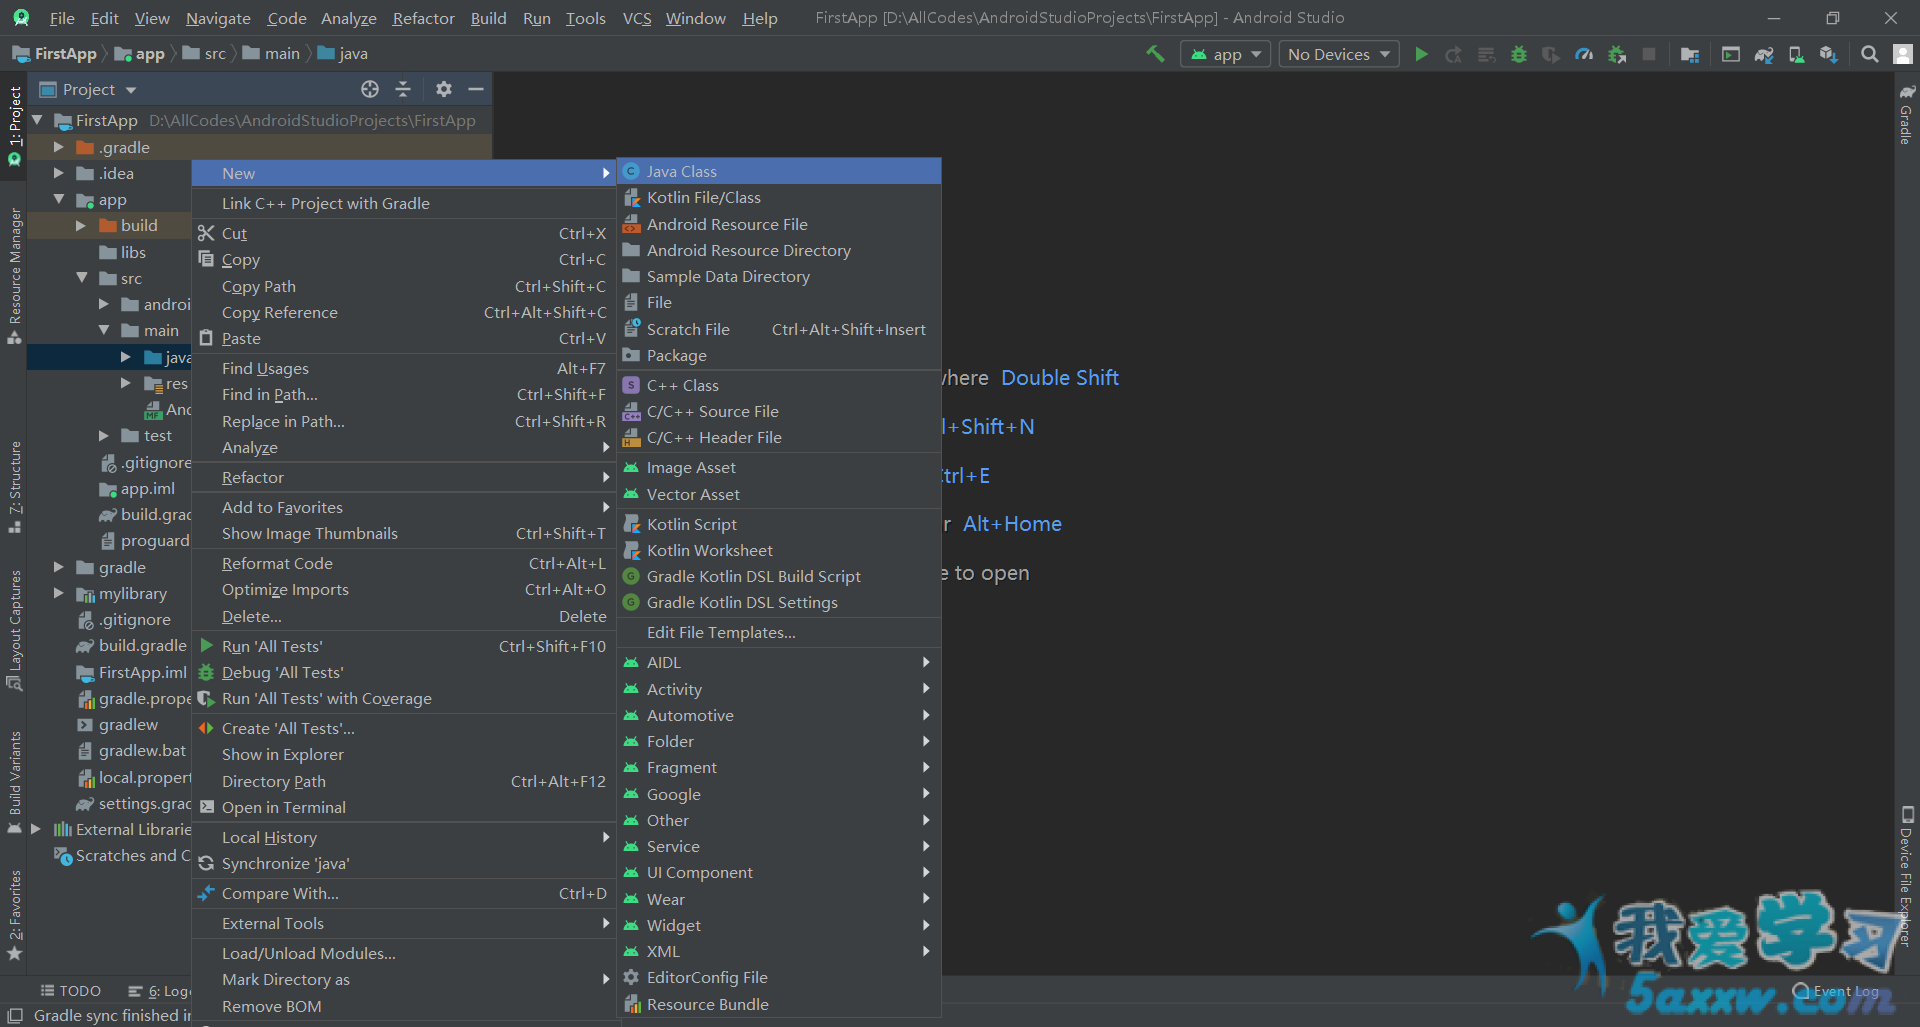Click the tool window toggle in bottom-left corner
1920x1027 pixels.
[14, 1015]
